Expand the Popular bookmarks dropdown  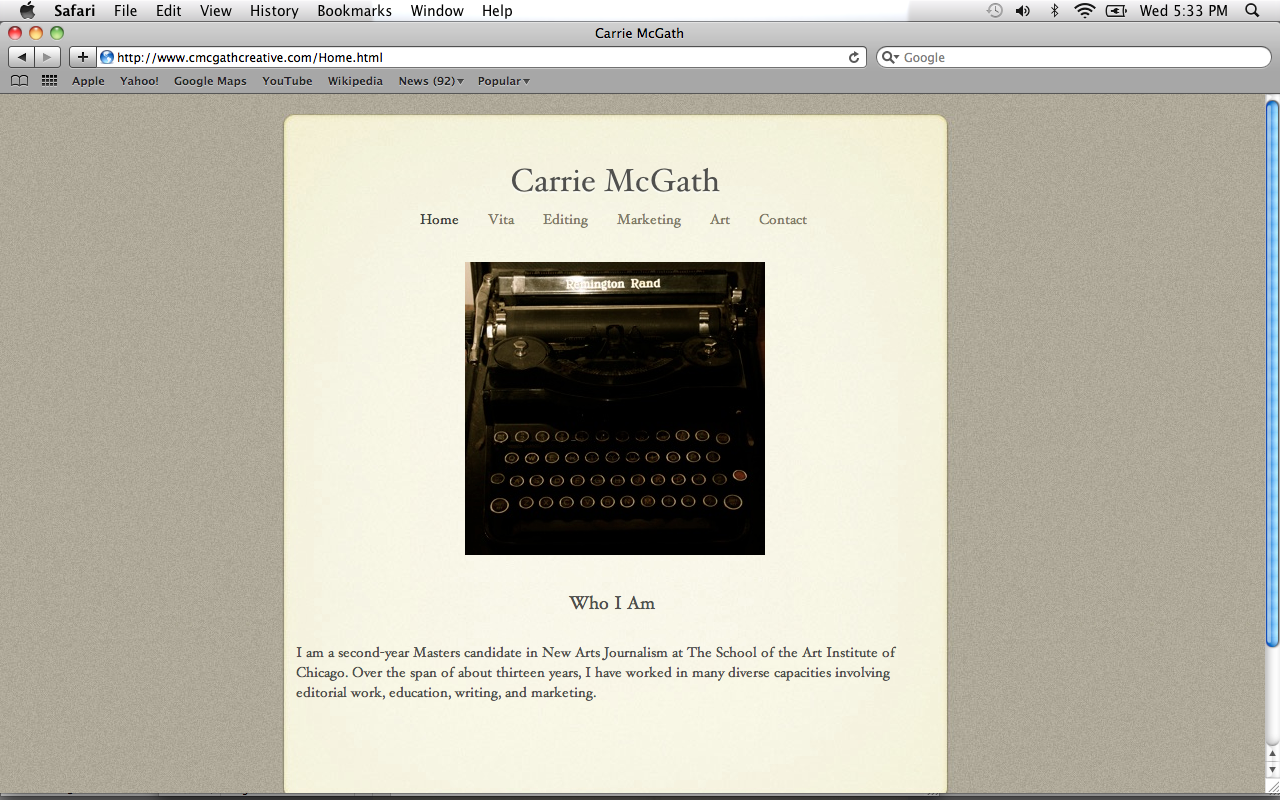pyautogui.click(x=503, y=81)
